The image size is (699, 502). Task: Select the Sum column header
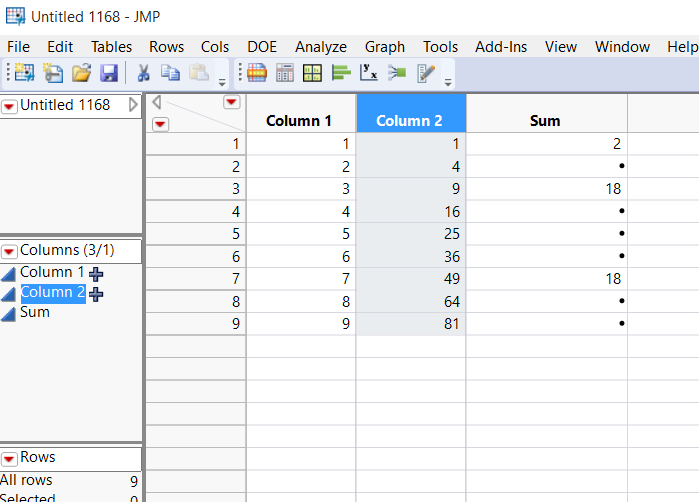(x=545, y=121)
